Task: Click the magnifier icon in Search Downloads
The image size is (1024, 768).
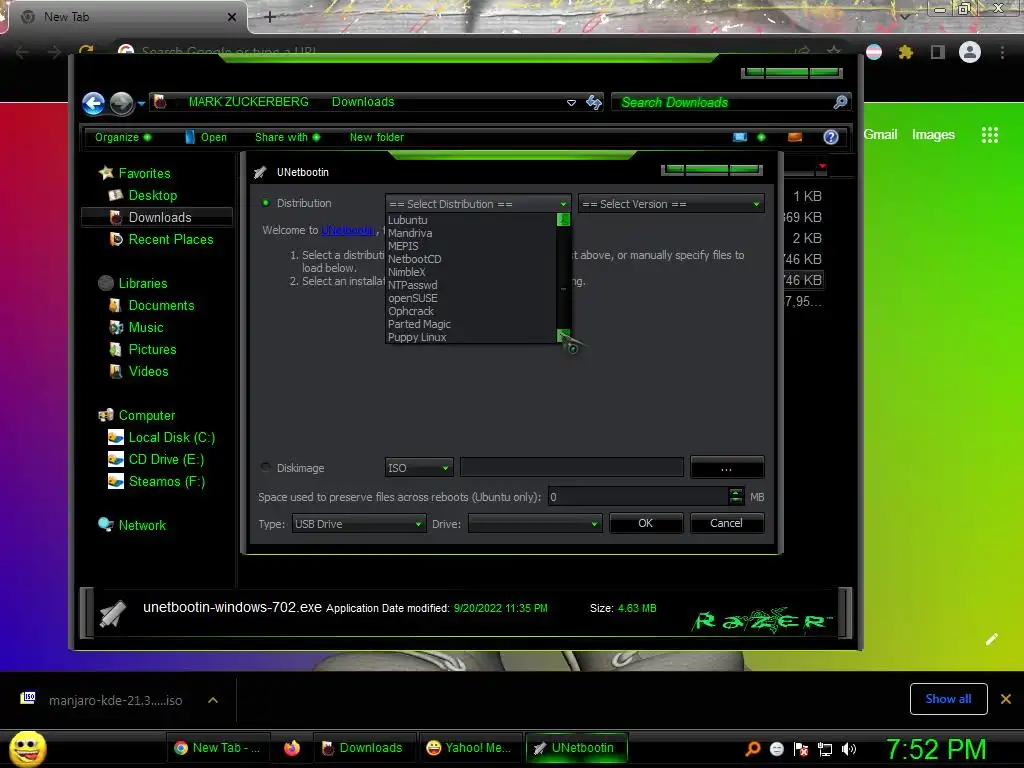Action: (840, 102)
